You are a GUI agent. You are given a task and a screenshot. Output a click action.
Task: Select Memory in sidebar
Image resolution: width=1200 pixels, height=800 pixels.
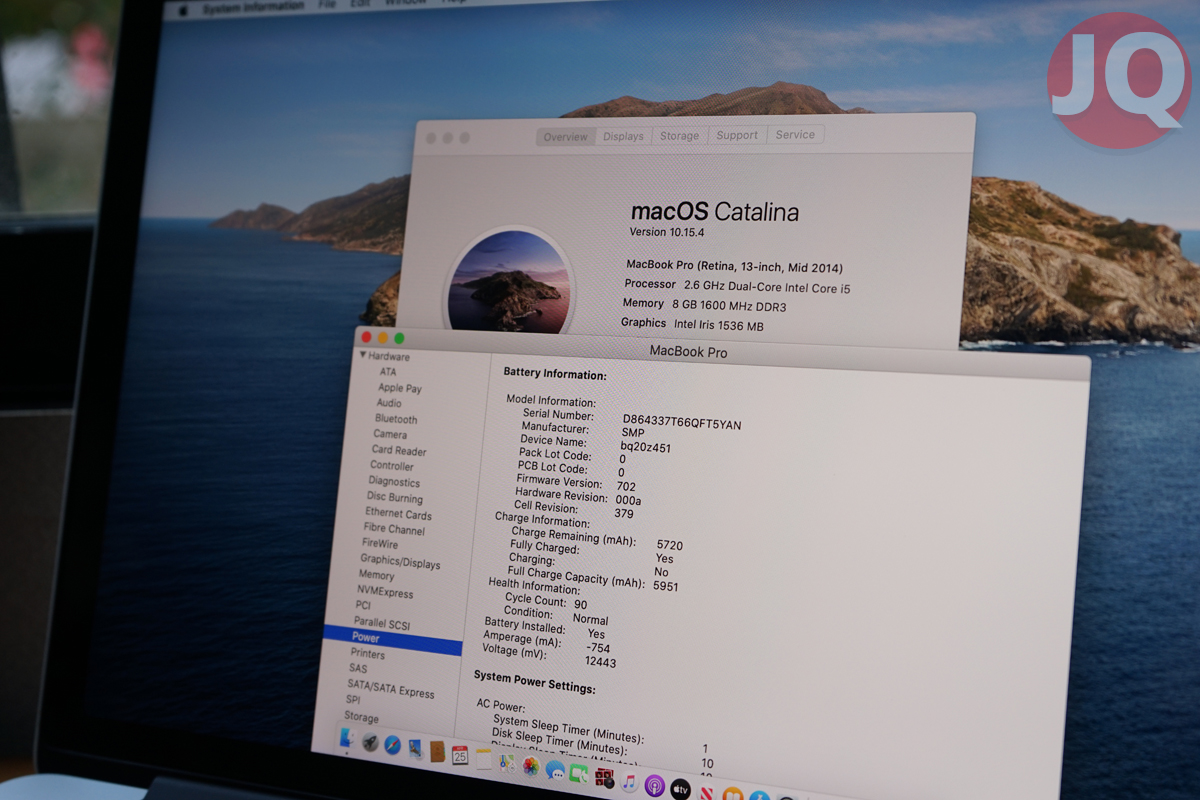(376, 575)
